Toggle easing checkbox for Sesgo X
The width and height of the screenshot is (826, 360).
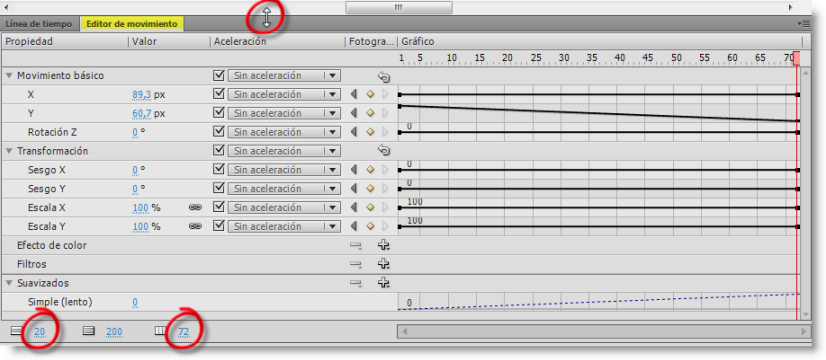click(x=219, y=169)
